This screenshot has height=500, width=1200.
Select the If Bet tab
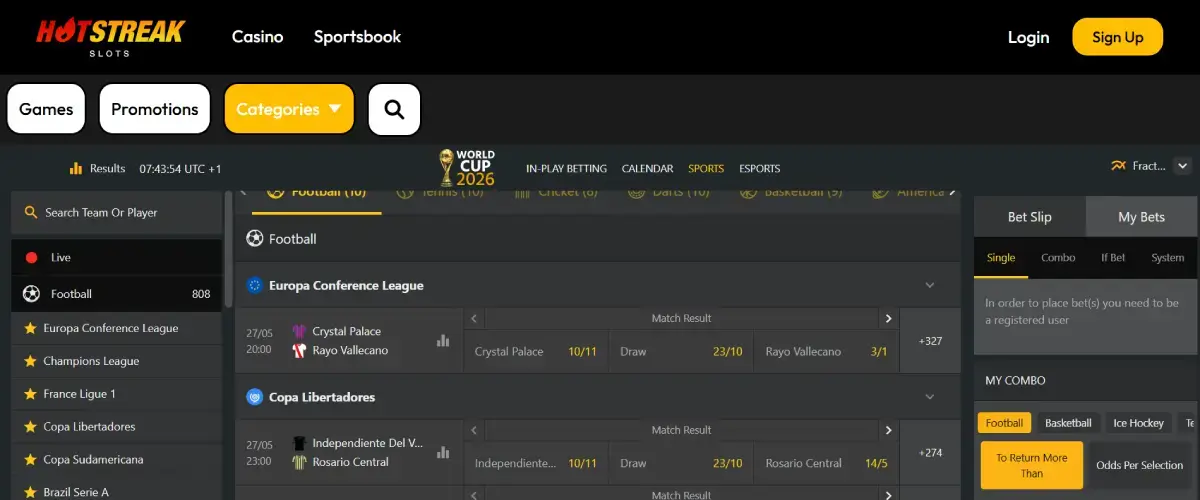coord(1113,258)
